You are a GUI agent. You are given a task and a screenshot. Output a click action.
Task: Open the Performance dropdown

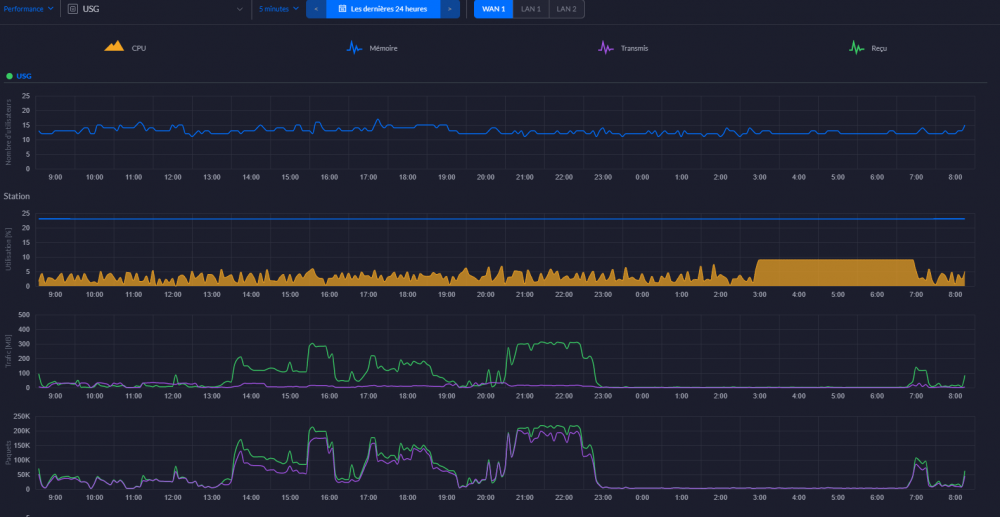pos(28,9)
